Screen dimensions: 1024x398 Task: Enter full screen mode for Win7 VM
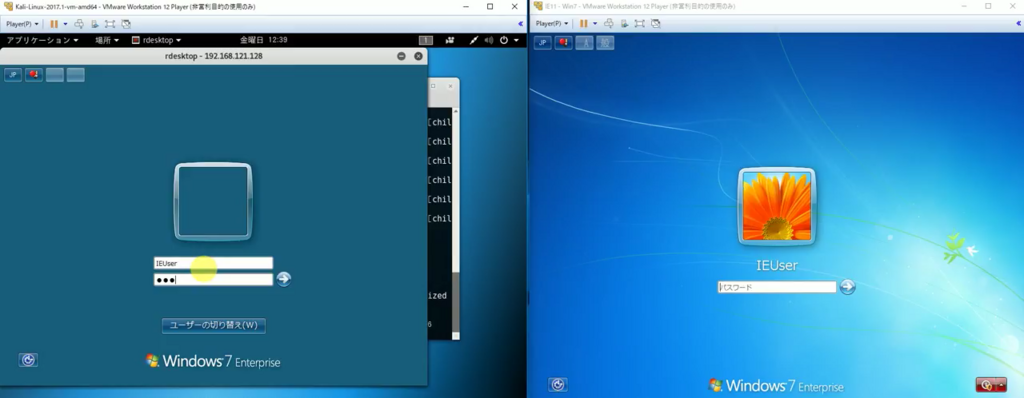pyautogui.click(x=639, y=24)
